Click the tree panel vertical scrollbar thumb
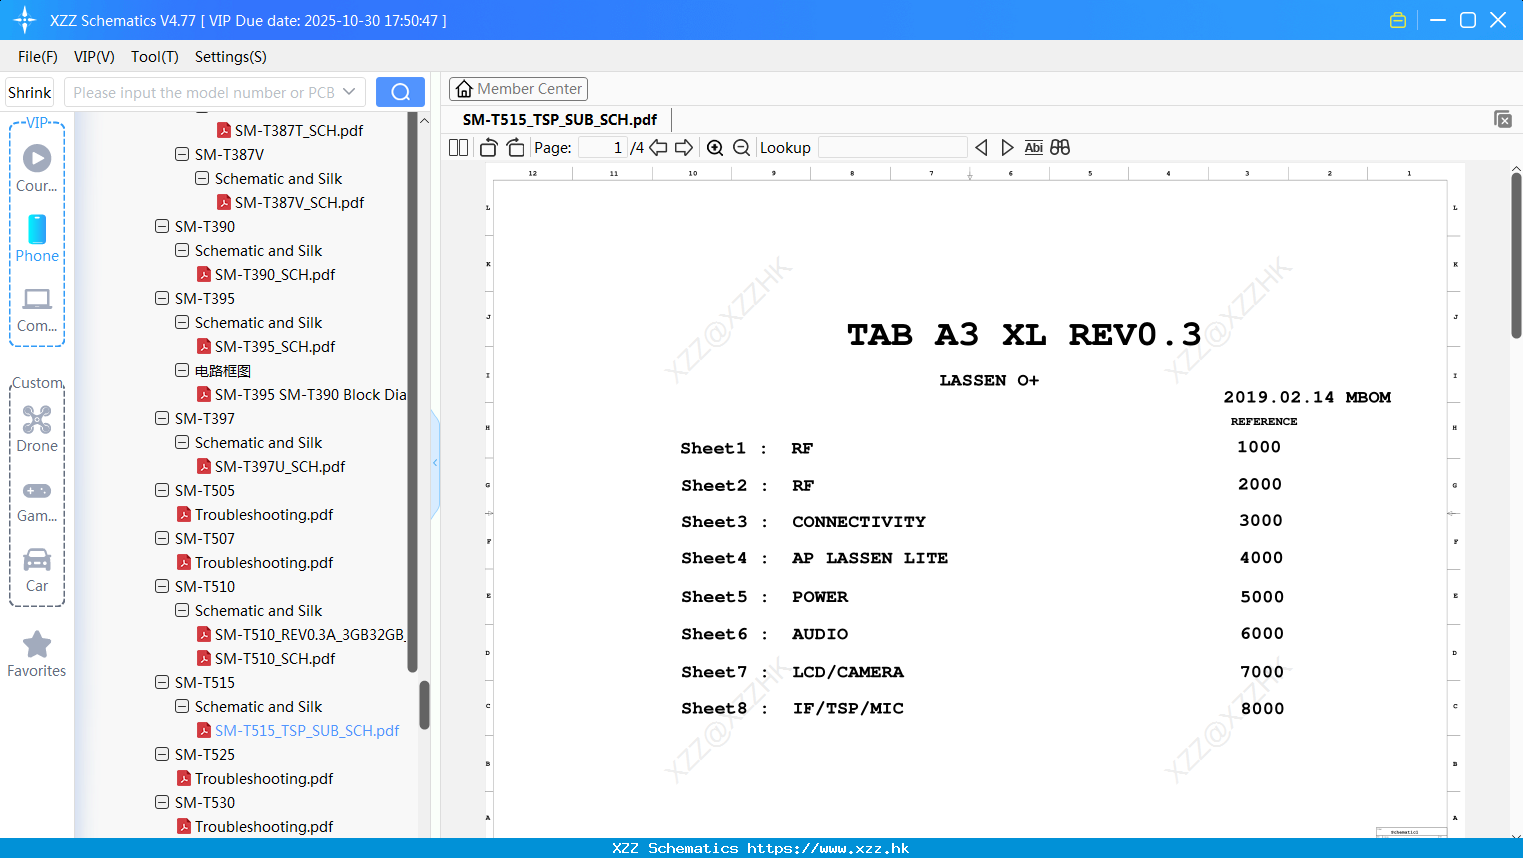Viewport: 1523px width, 858px height. point(424,705)
